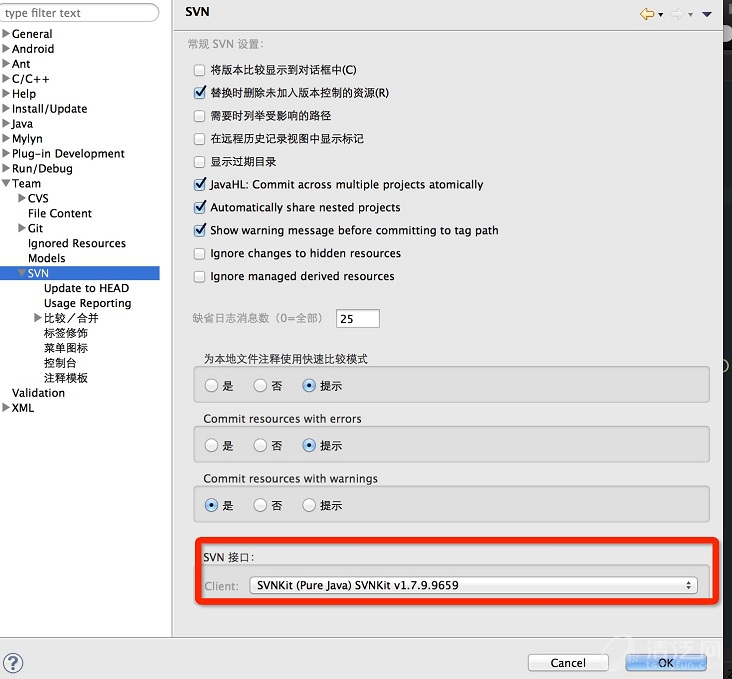Toggle JavaHL commit across multiple projects
The image size is (732, 679).
pyautogui.click(x=200, y=185)
